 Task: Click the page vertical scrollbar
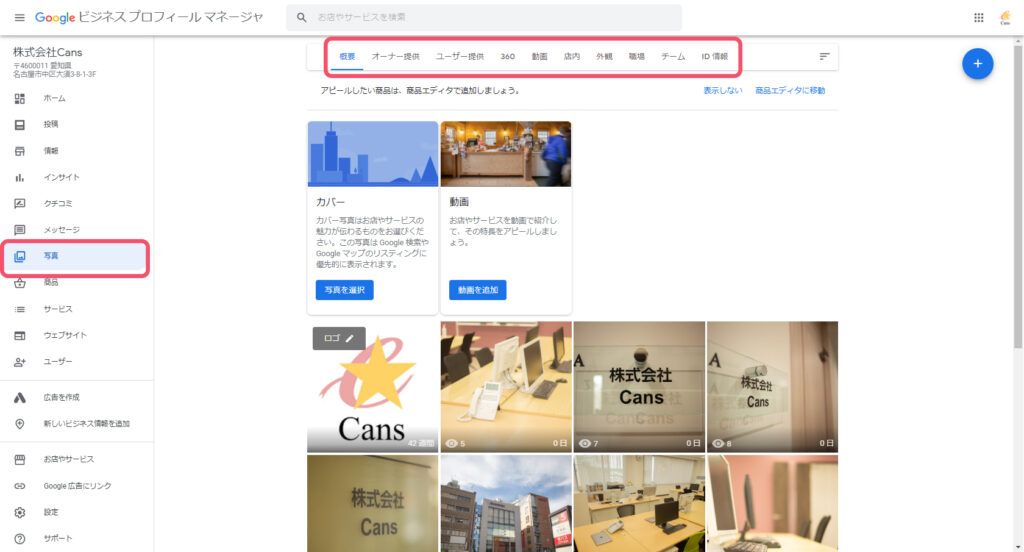(x=1018, y=200)
